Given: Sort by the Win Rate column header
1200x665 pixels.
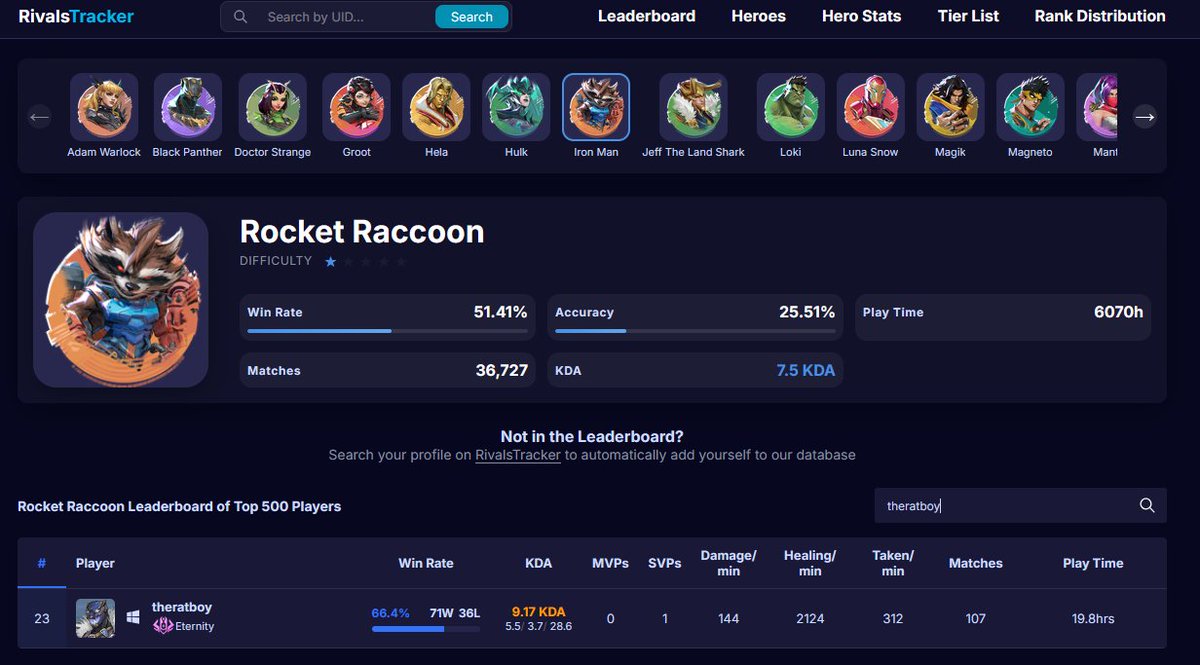Looking at the screenshot, I should (x=426, y=563).
